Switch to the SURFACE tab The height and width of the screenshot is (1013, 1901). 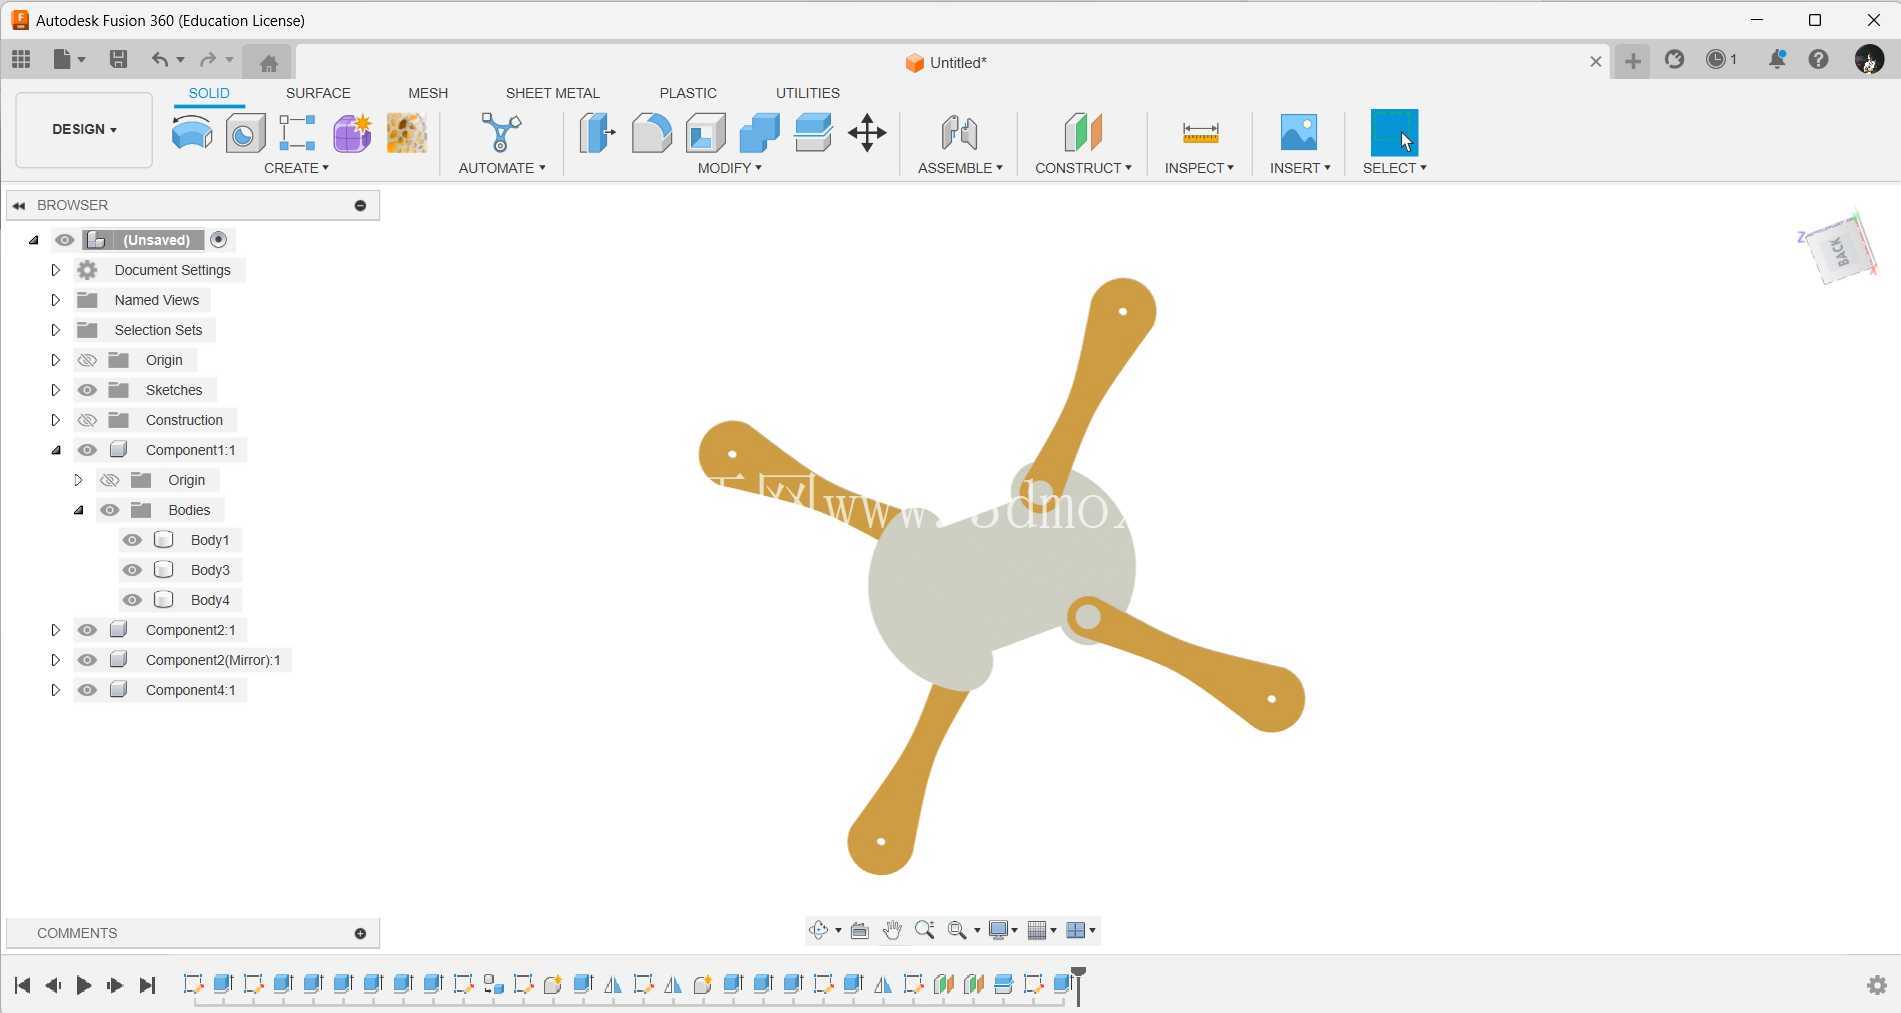[x=318, y=93]
